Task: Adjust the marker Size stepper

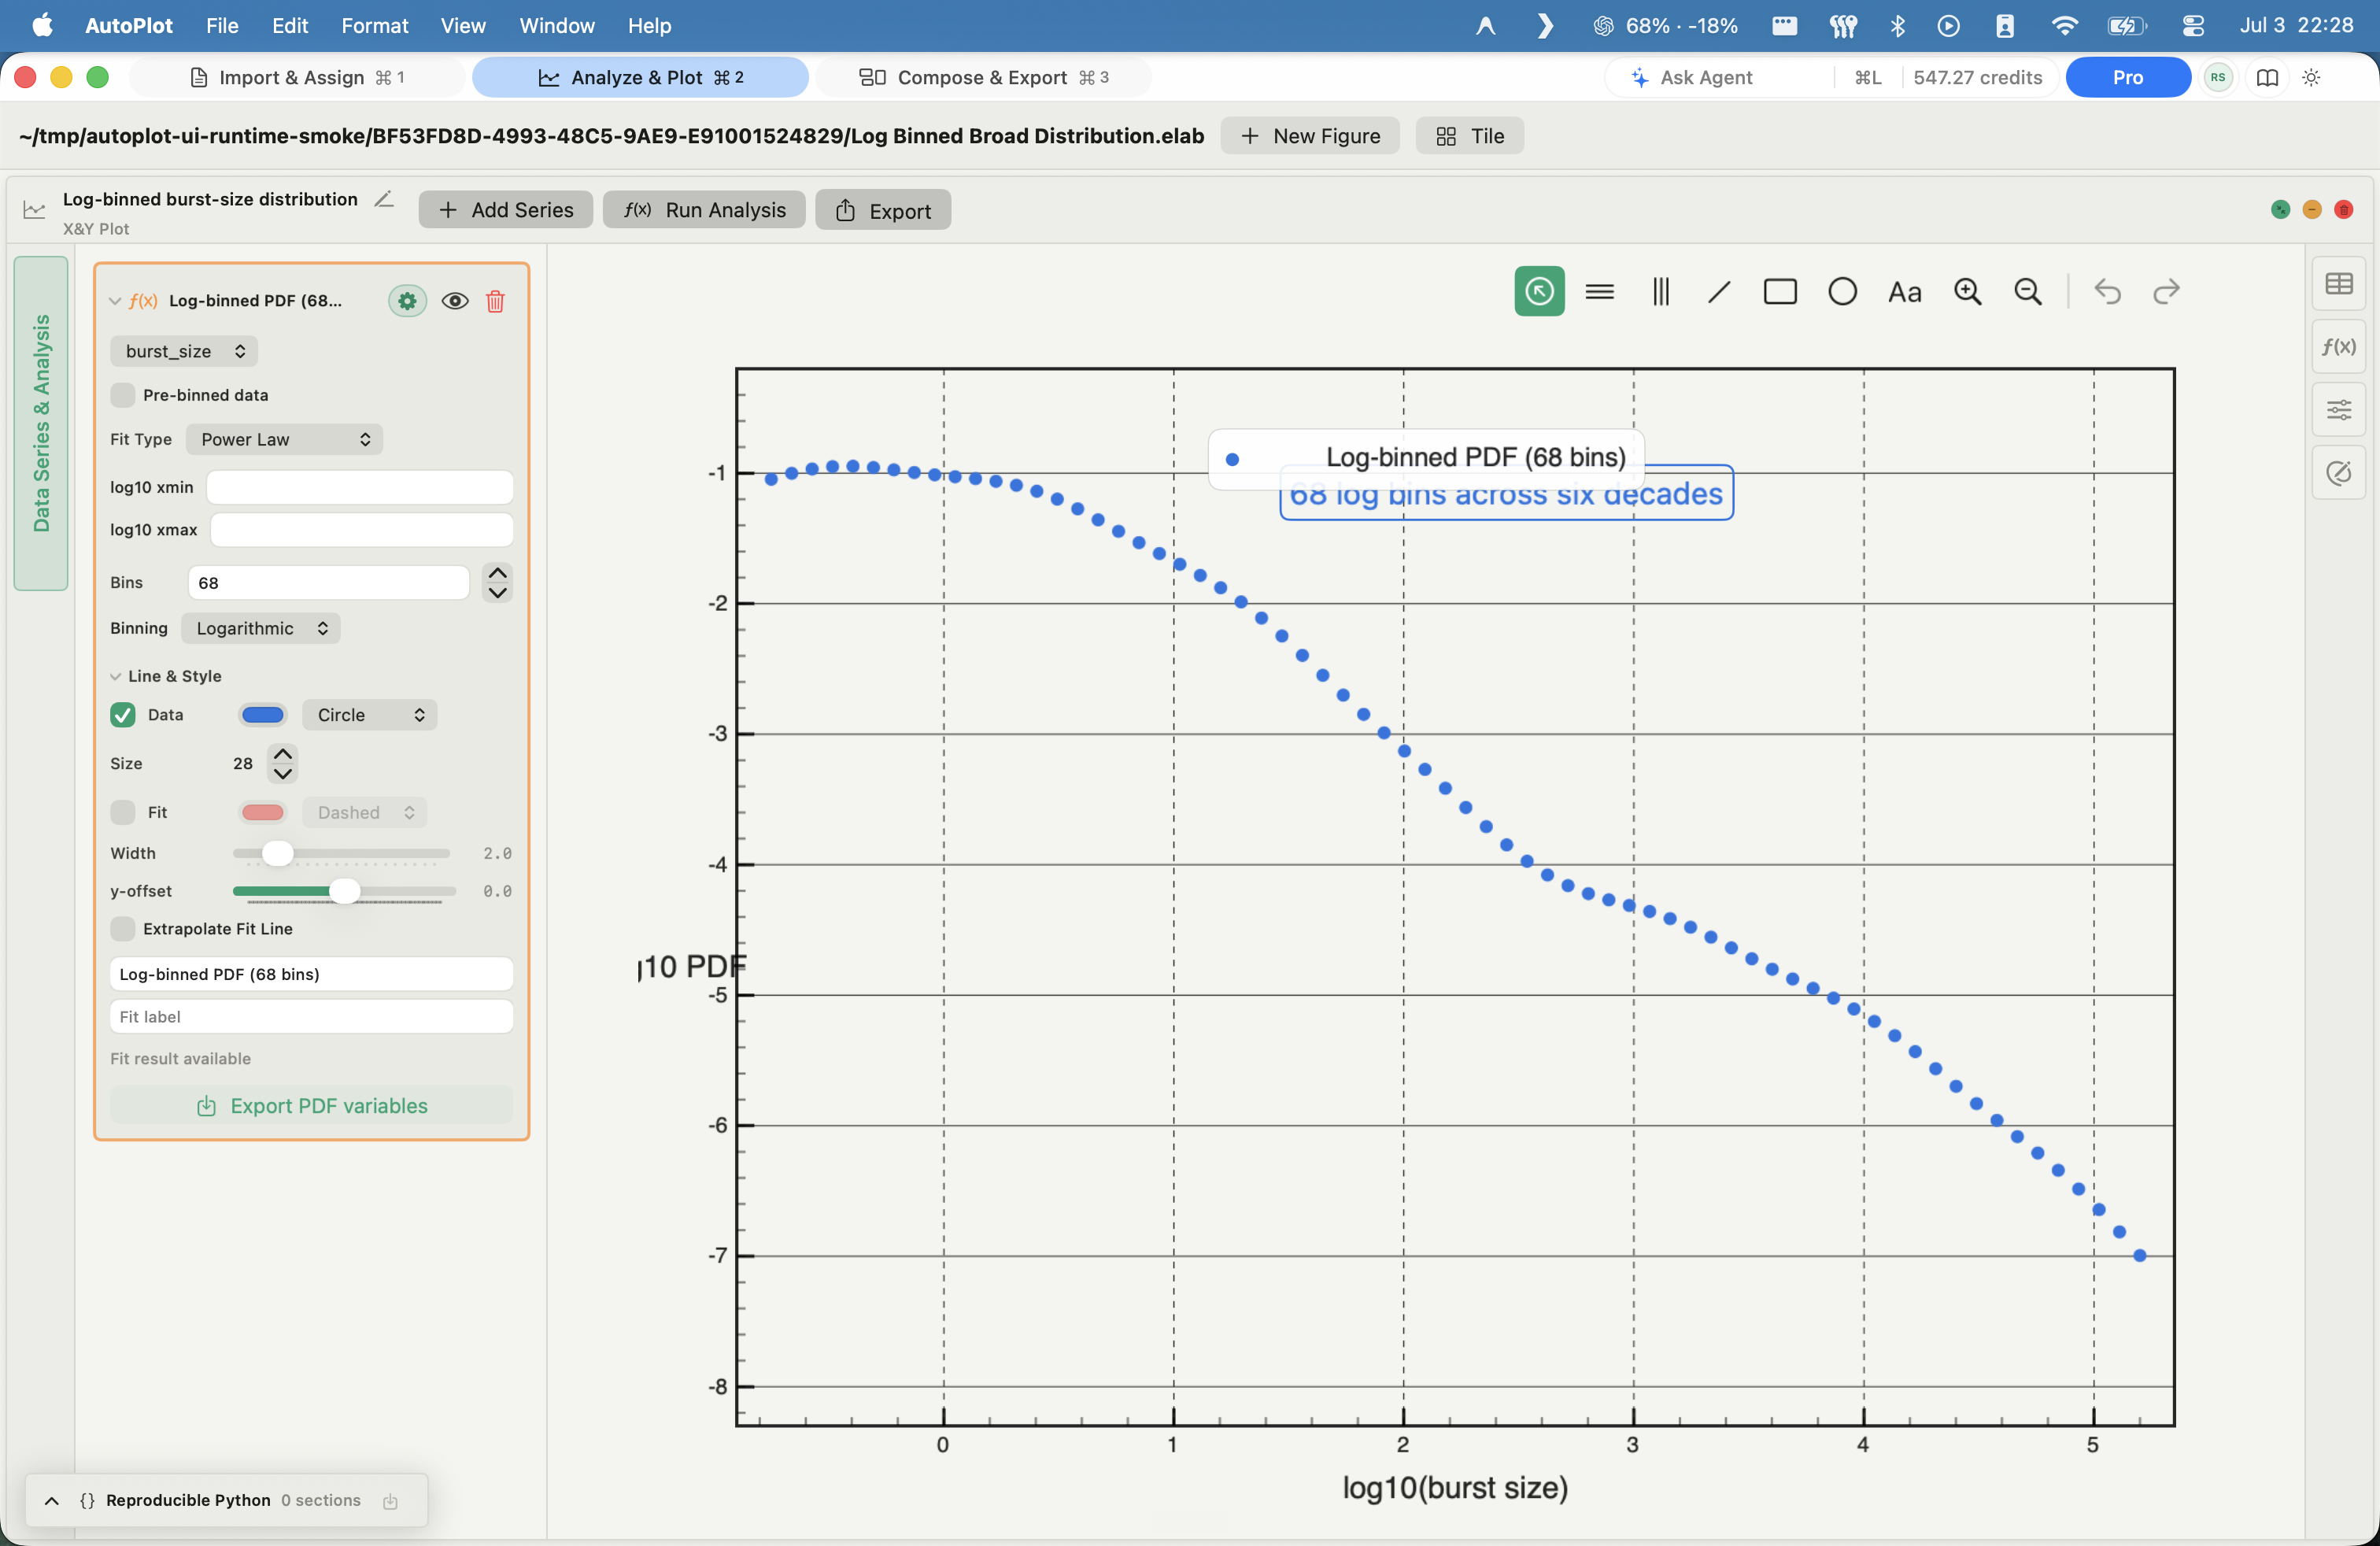Action: pyautogui.click(x=283, y=763)
